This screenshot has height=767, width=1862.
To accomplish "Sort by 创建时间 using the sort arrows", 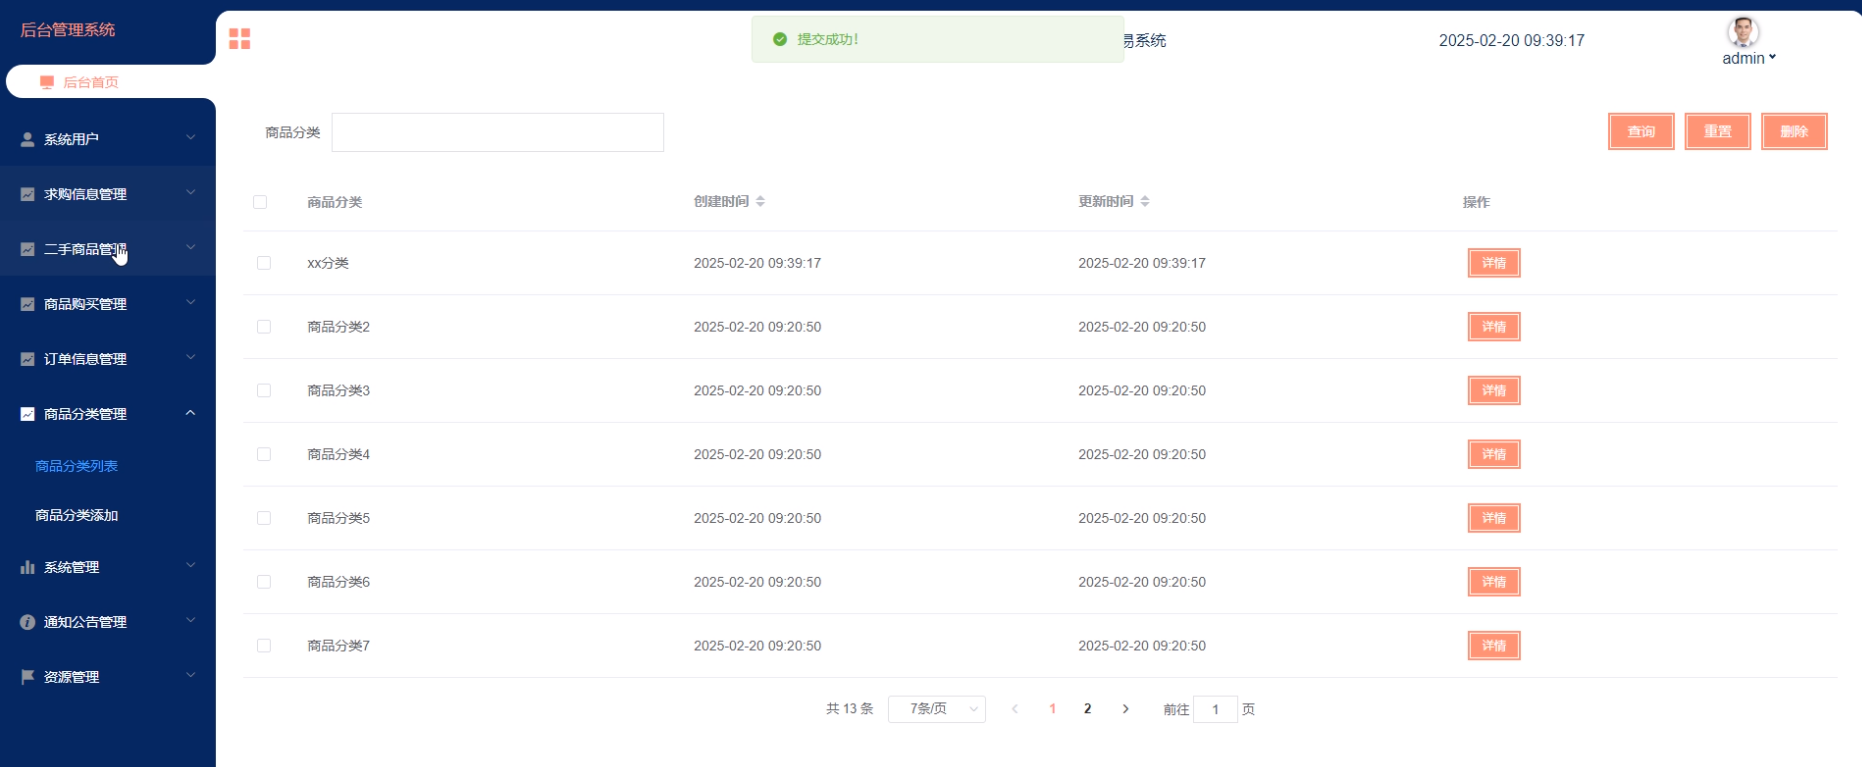I will 760,201.
